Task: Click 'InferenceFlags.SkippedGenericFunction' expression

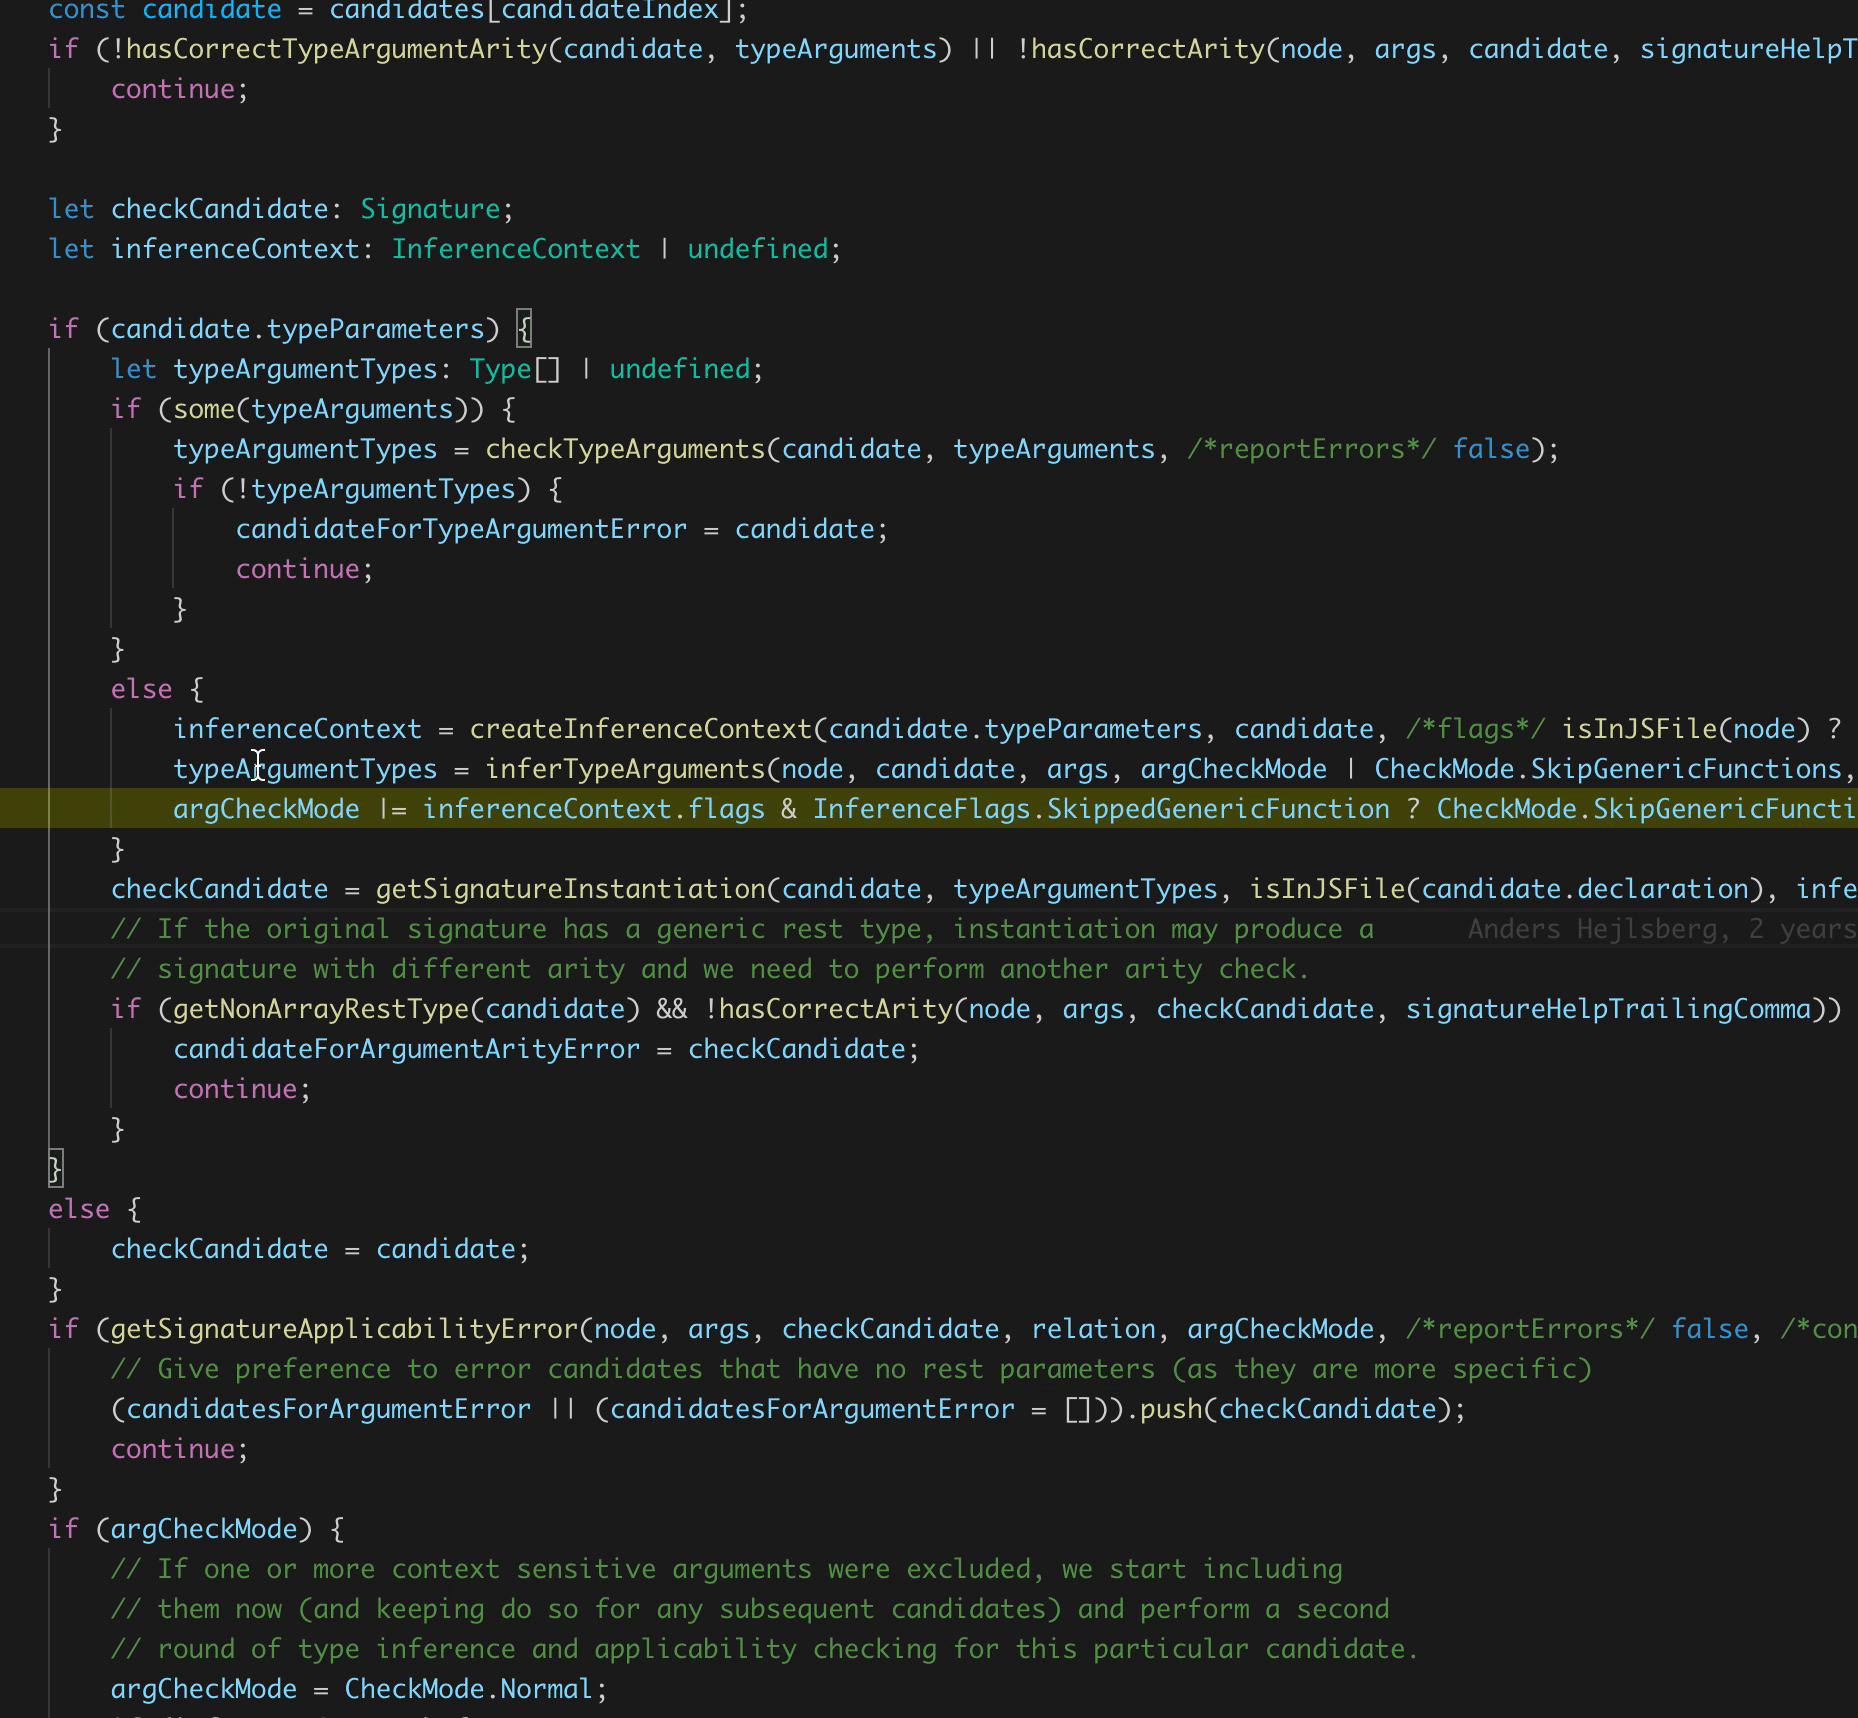Action: 1101,809
